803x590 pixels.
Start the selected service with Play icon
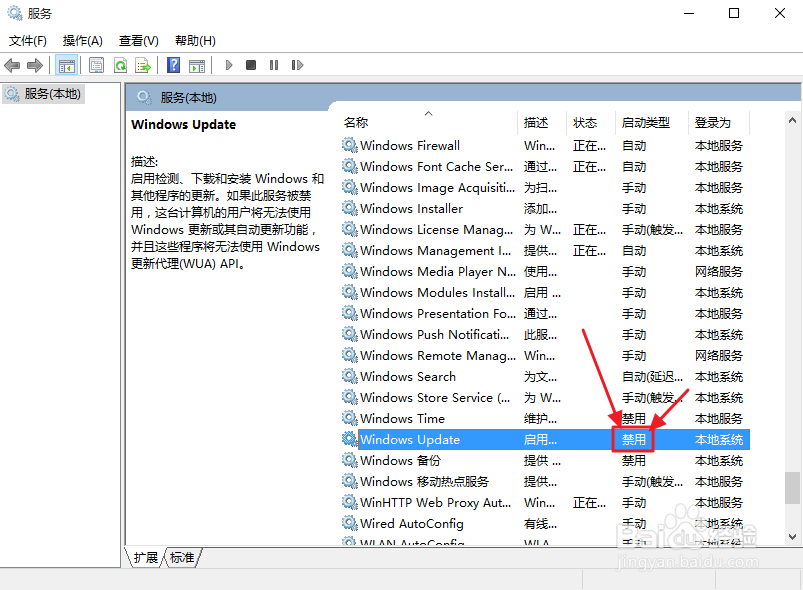pos(229,65)
